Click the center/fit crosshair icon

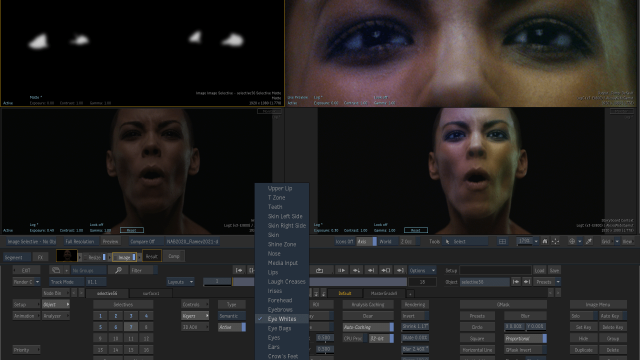(x=556, y=242)
